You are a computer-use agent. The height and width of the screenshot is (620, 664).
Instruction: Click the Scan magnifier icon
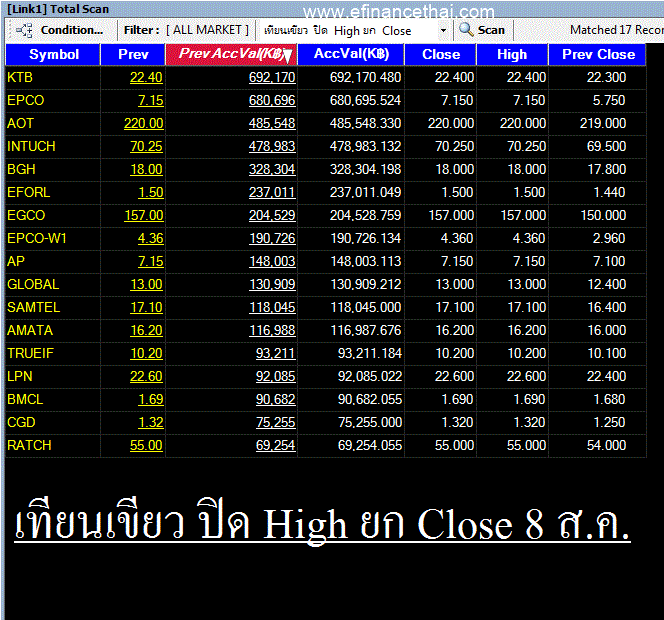pyautogui.click(x=466, y=30)
